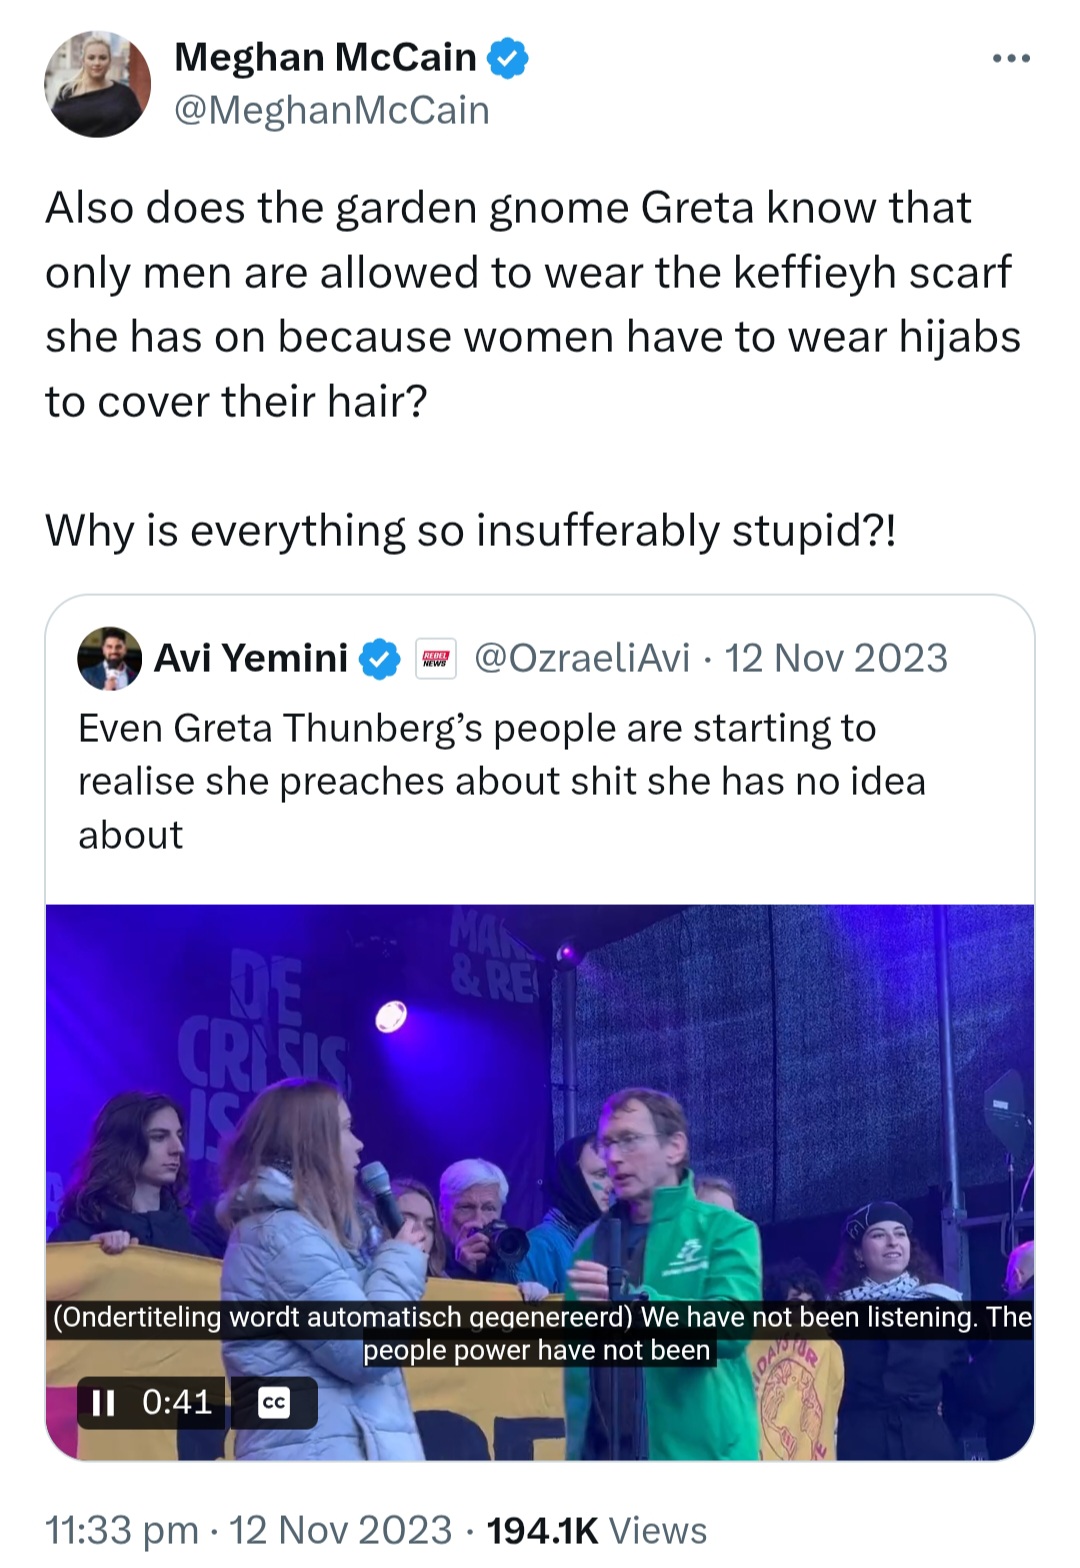1080x1568 pixels.
Task: Open the @OzraeliAvi handle in quoted tweet
Action: point(581,658)
